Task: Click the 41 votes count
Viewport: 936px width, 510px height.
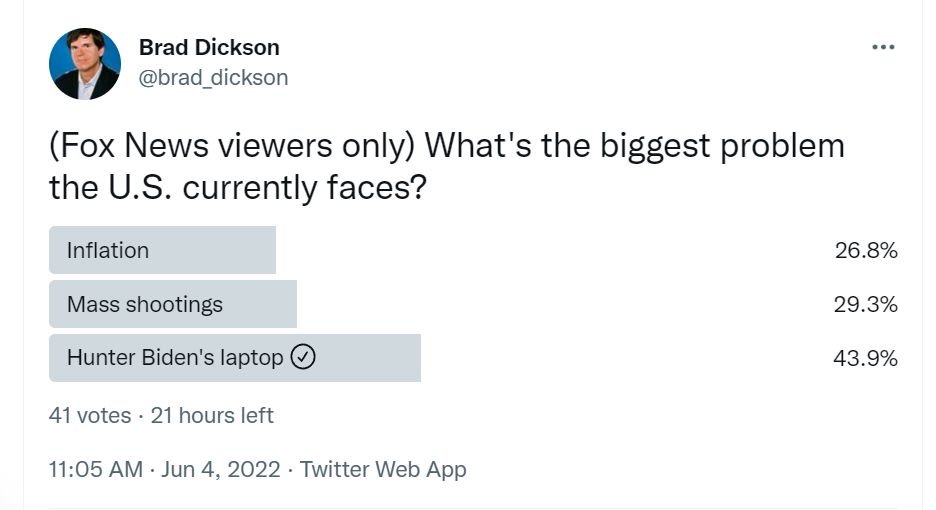Action: (90, 415)
